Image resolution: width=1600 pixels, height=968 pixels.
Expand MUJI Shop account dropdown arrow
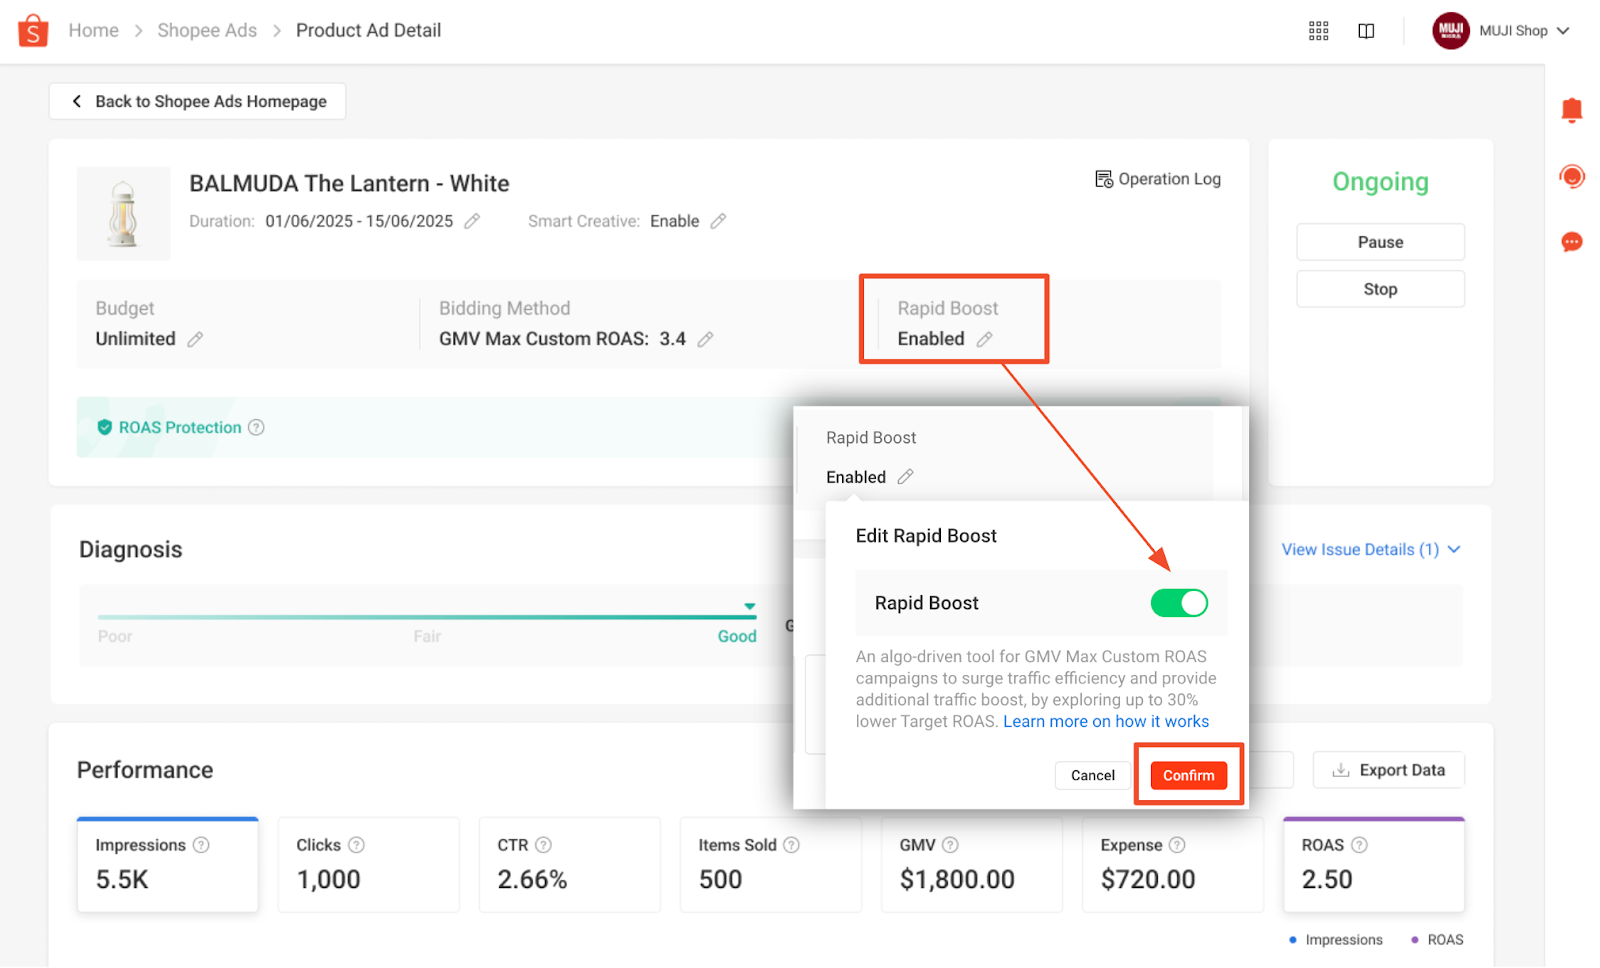[1563, 31]
